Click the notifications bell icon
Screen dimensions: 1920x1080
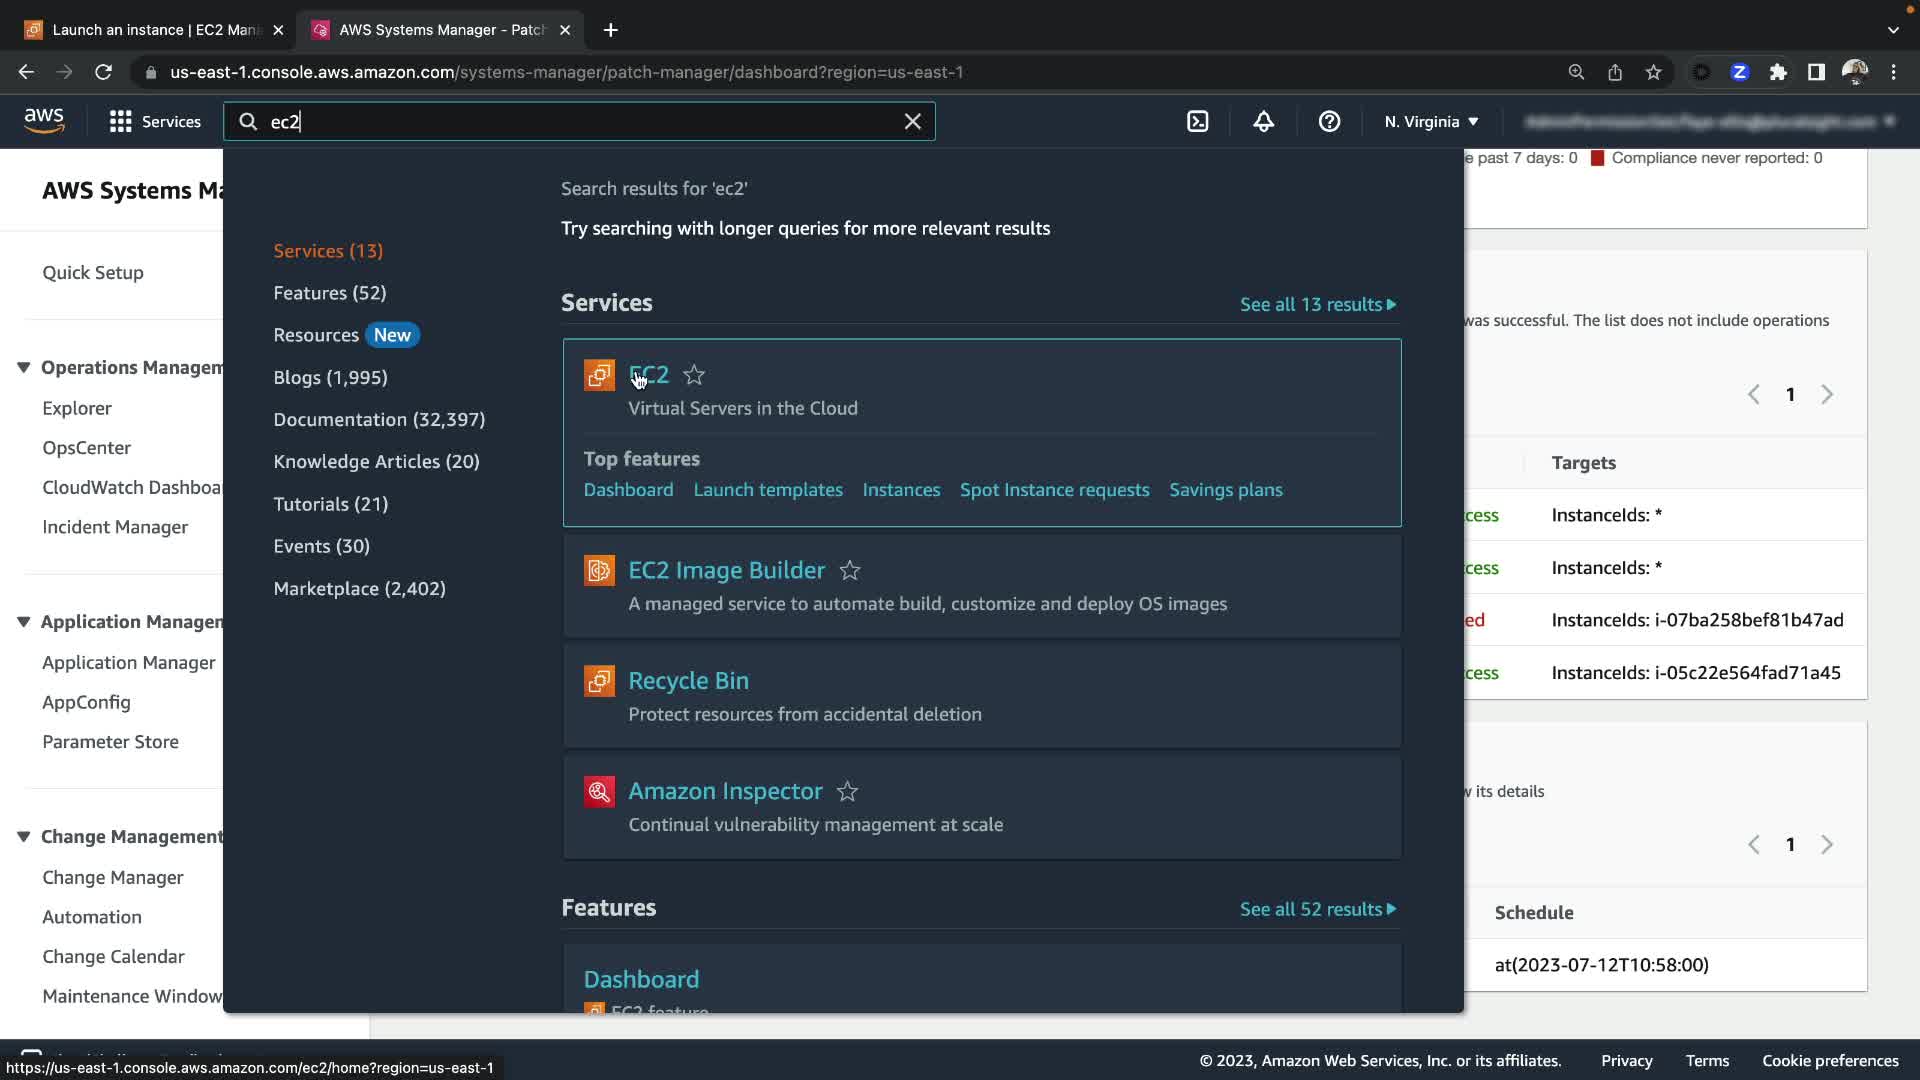click(x=1263, y=121)
